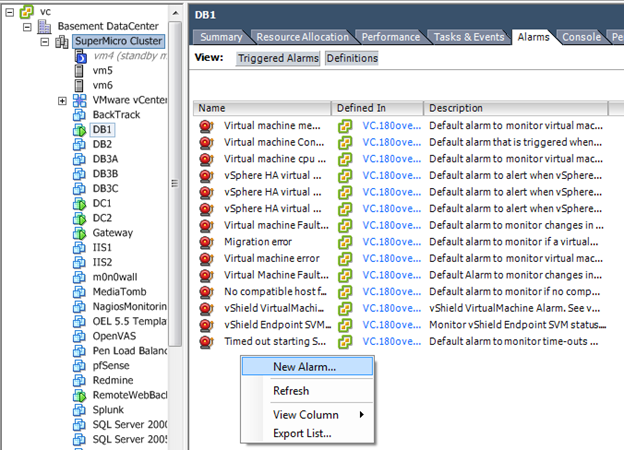
Task: Select the OpenVAS virtual machine
Action: [x=114, y=336]
